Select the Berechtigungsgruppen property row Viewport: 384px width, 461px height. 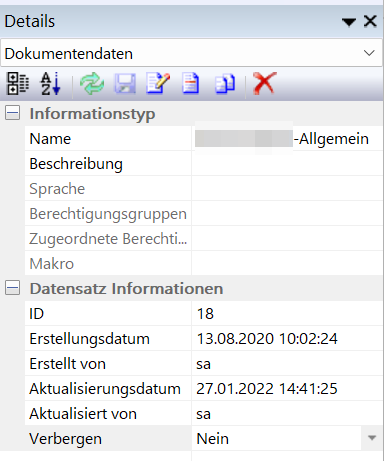click(204, 213)
